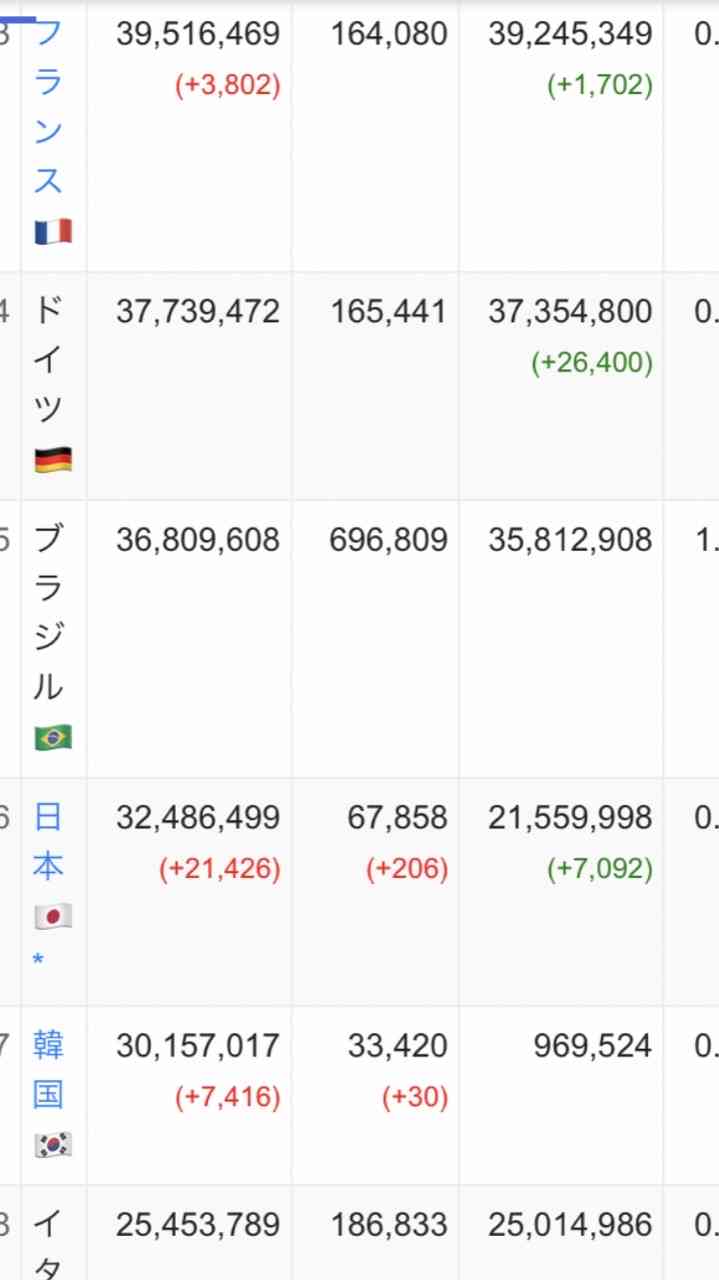The height and width of the screenshot is (1280, 719).
Task: Tap the Germany flag icon
Action: (x=53, y=460)
